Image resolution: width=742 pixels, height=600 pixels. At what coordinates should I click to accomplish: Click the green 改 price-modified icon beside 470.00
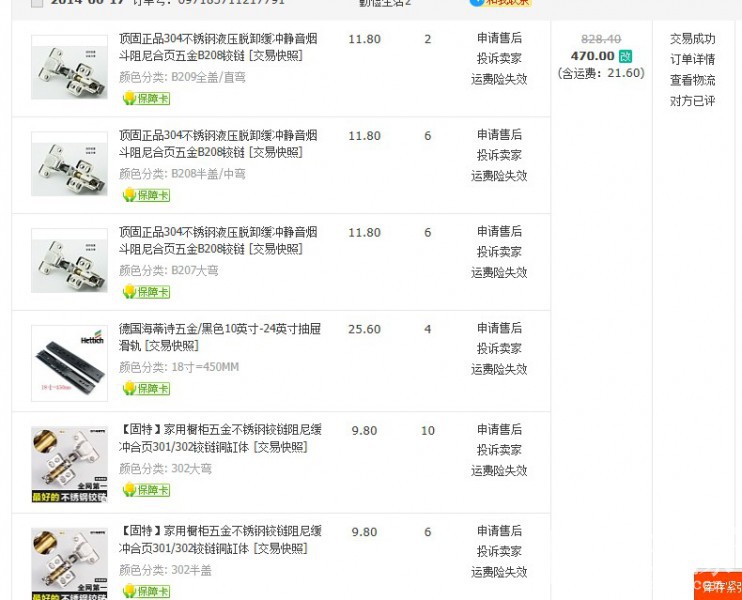click(625, 56)
